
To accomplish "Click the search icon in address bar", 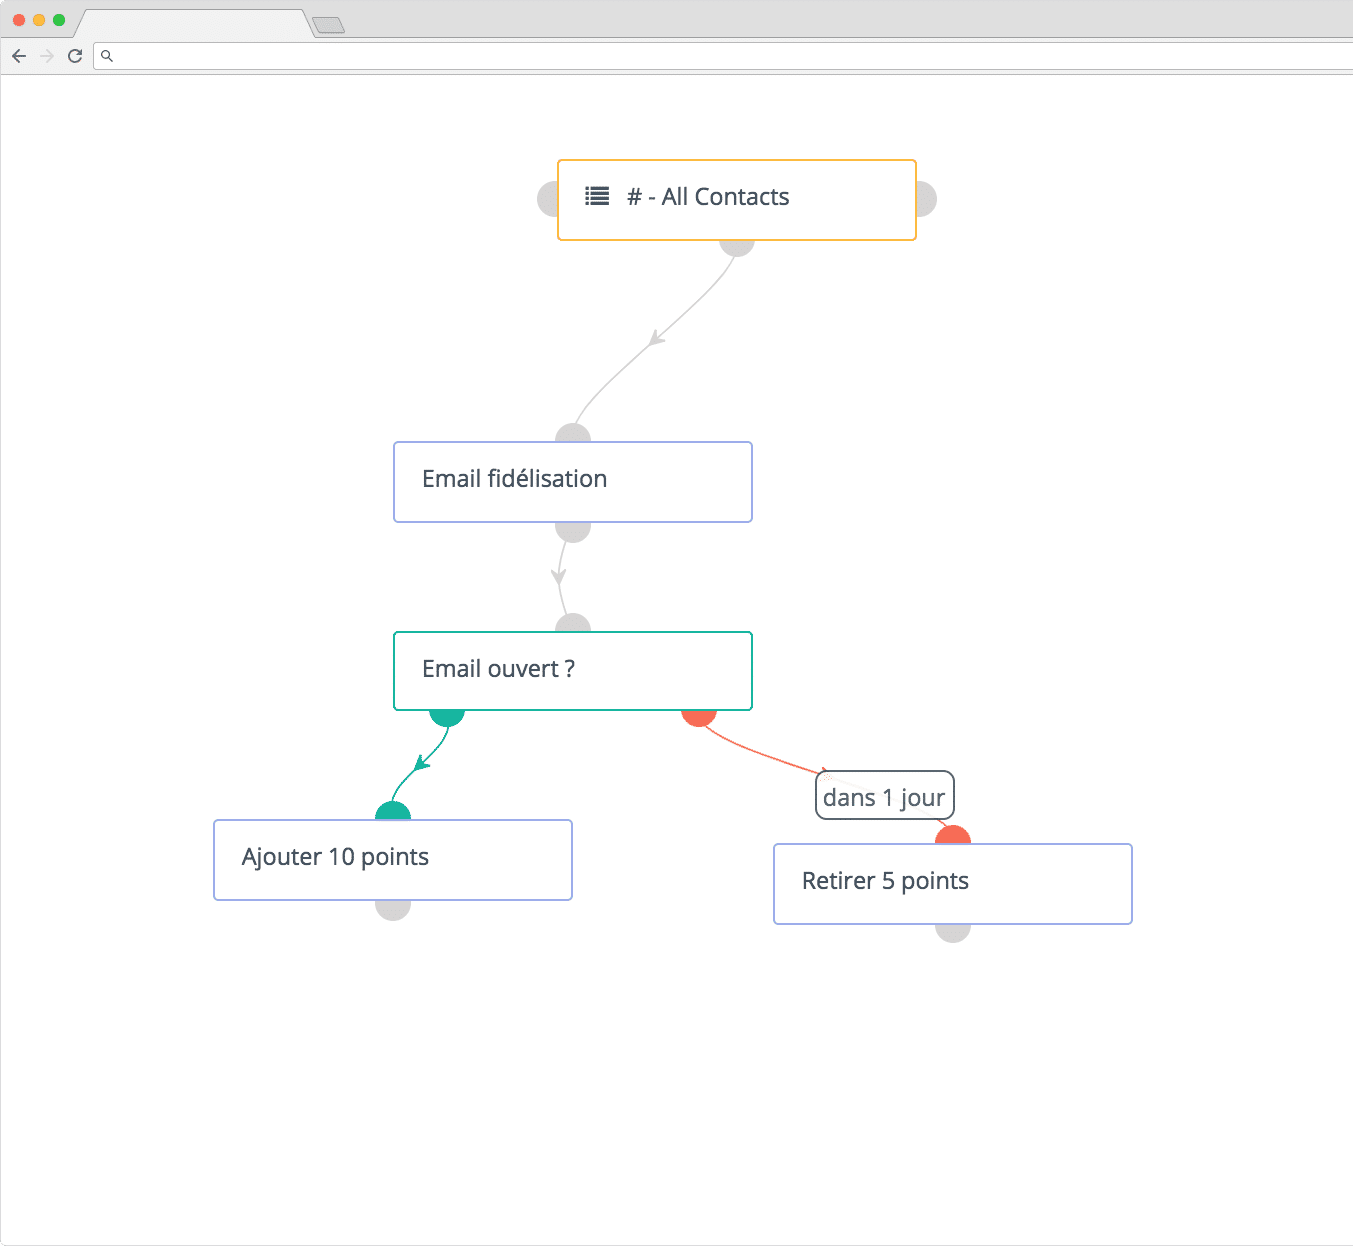I will pos(107,56).
